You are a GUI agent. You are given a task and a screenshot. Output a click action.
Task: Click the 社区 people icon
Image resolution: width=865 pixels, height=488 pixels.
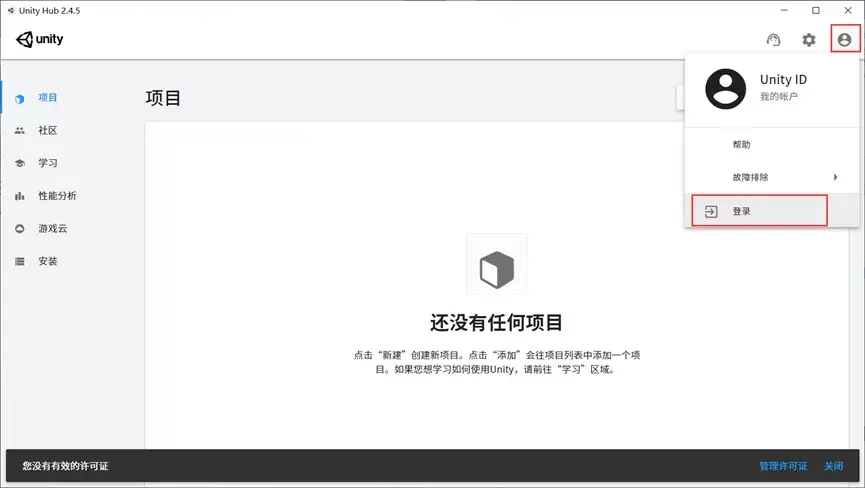pyautogui.click(x=20, y=131)
